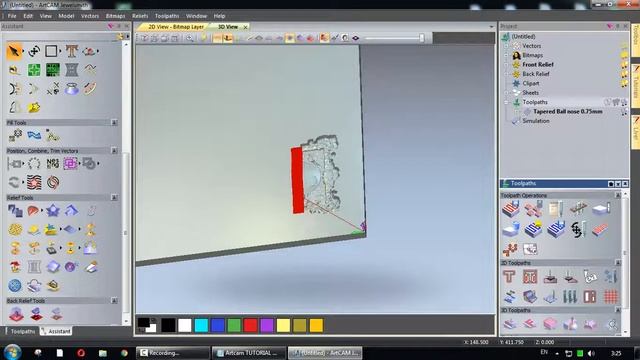Viewport: 640px width, 360px height.
Task: Select the arrow Select tool in Assistant
Action: click(x=14, y=51)
